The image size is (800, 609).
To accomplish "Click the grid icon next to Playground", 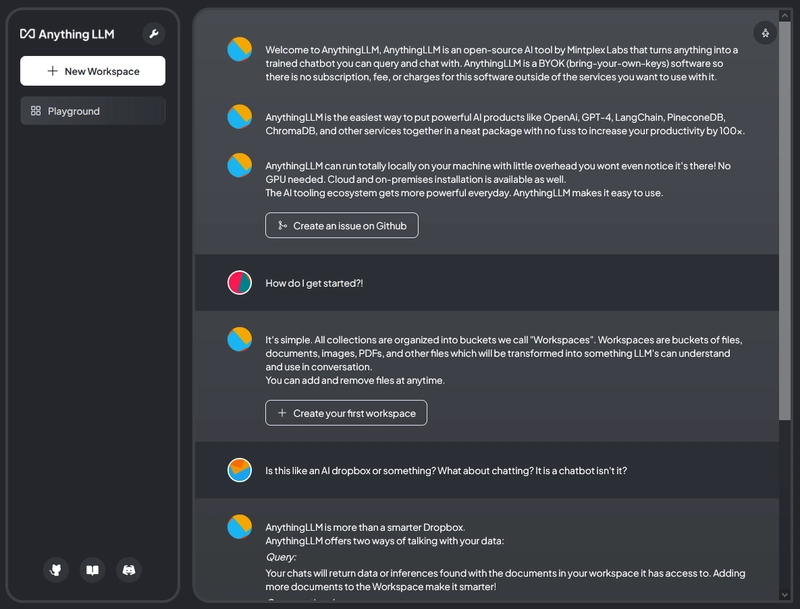I will tap(36, 111).
